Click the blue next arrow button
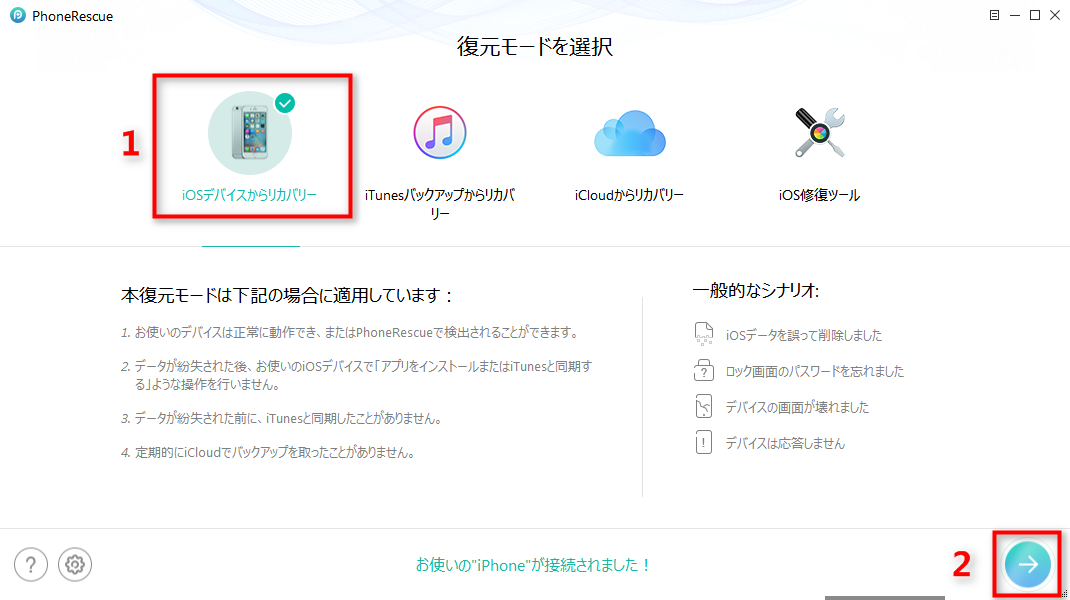 [x=1027, y=565]
